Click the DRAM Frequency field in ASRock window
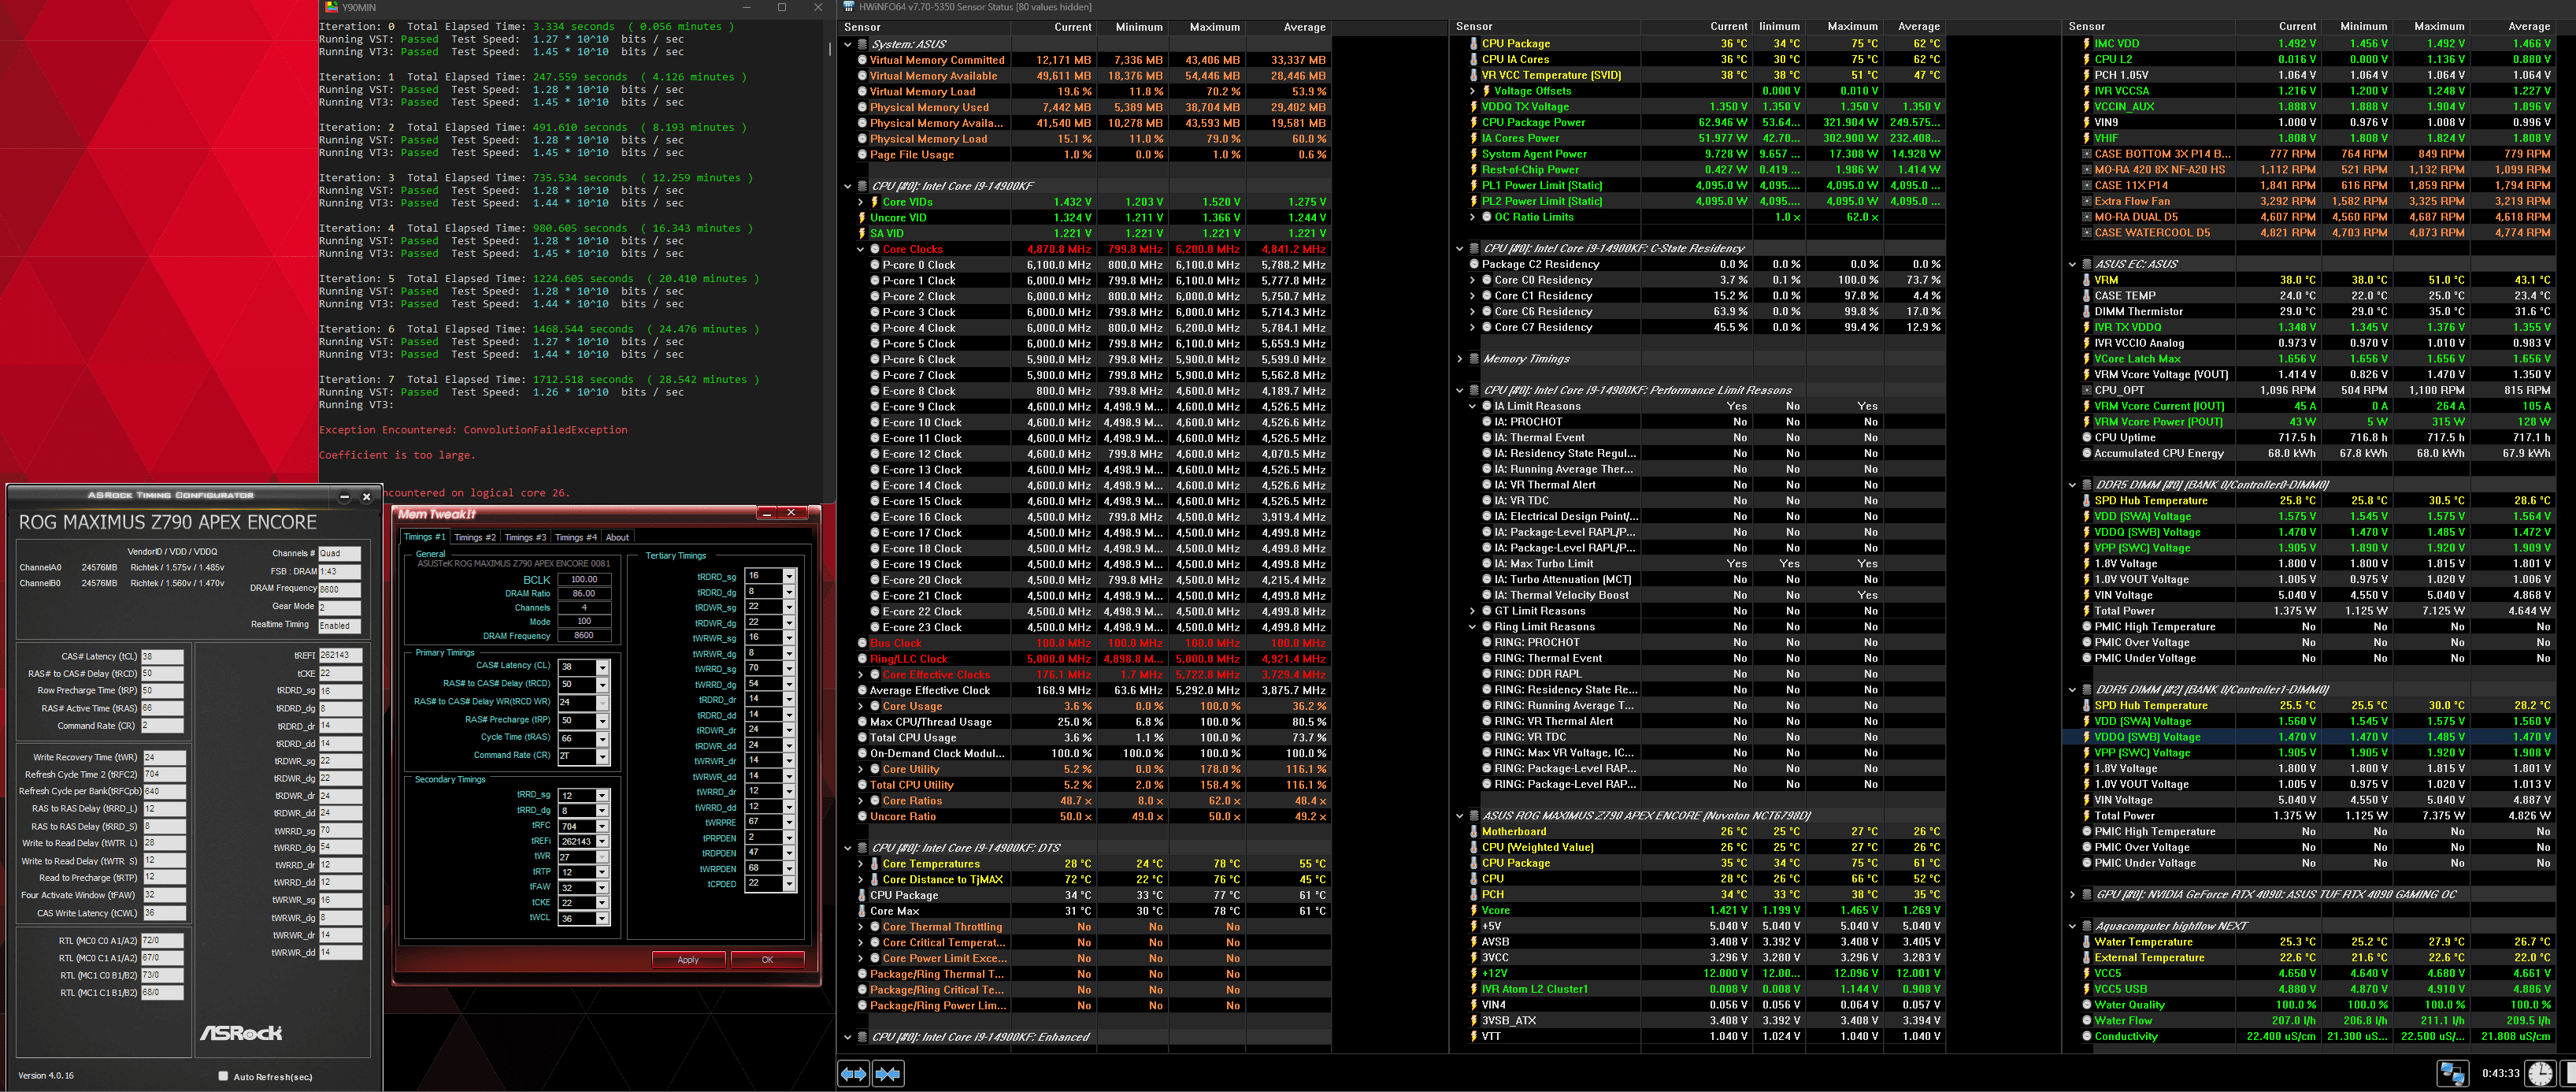 point(339,589)
